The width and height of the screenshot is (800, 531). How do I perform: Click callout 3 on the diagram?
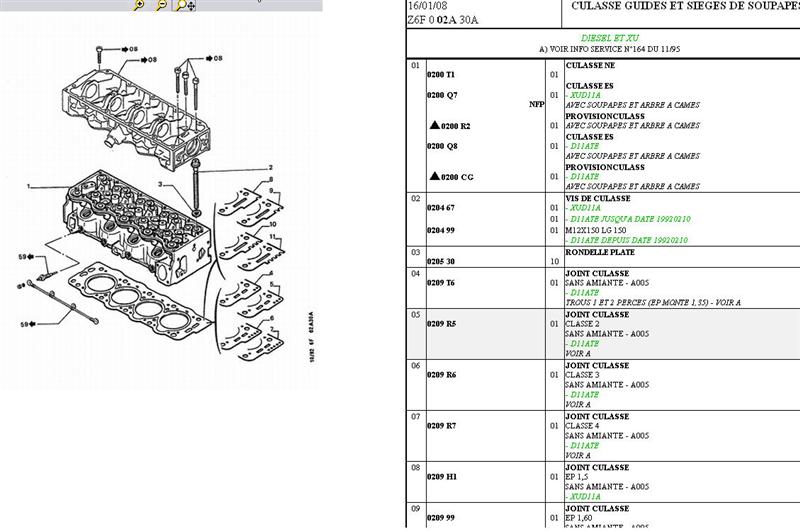160,184
